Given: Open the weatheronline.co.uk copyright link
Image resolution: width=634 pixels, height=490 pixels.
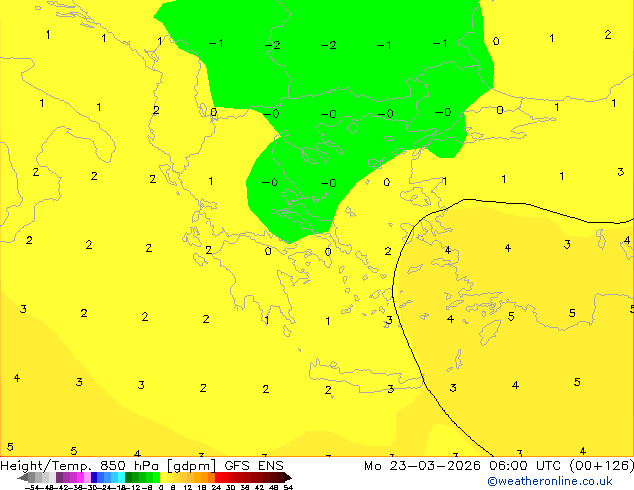Looking at the screenshot, I should click(x=550, y=481).
